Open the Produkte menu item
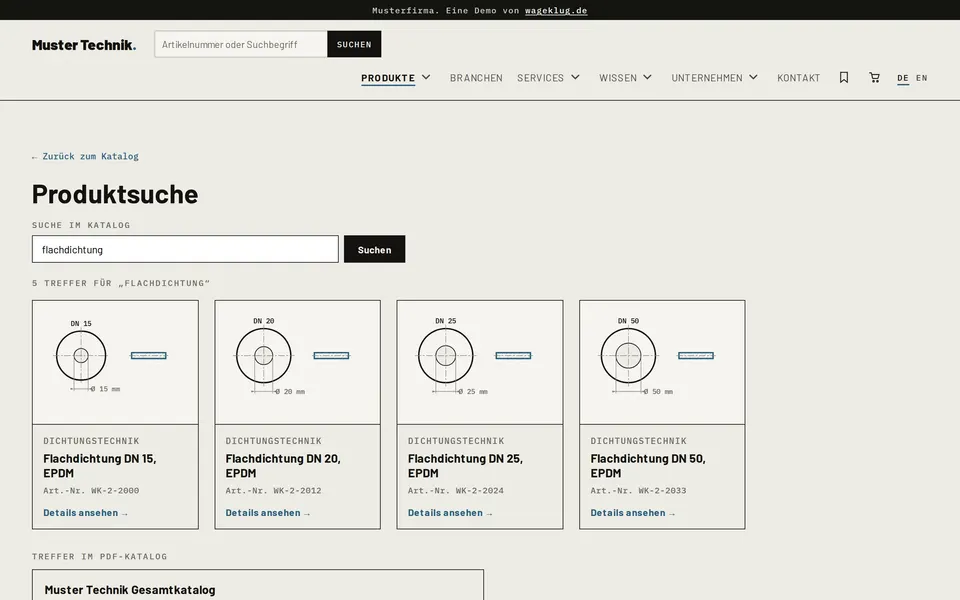The image size is (960, 600). coord(388,78)
